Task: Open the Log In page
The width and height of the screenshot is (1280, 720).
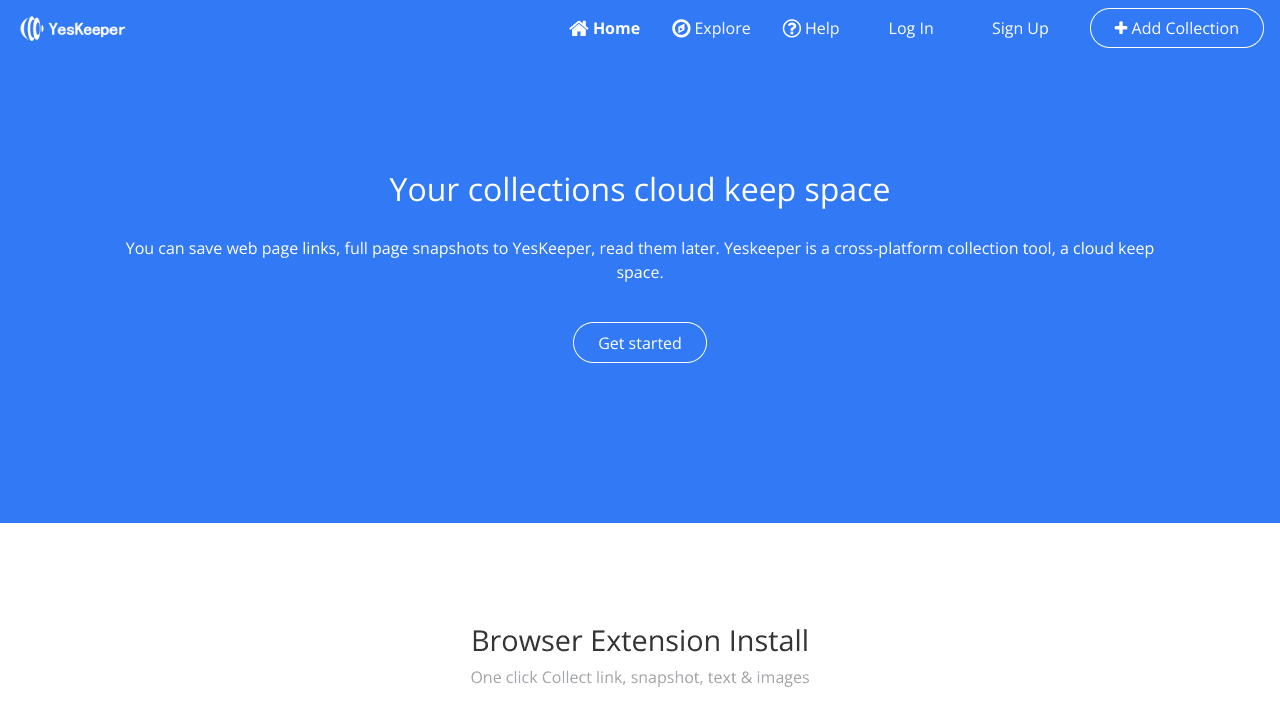Action: (x=910, y=29)
